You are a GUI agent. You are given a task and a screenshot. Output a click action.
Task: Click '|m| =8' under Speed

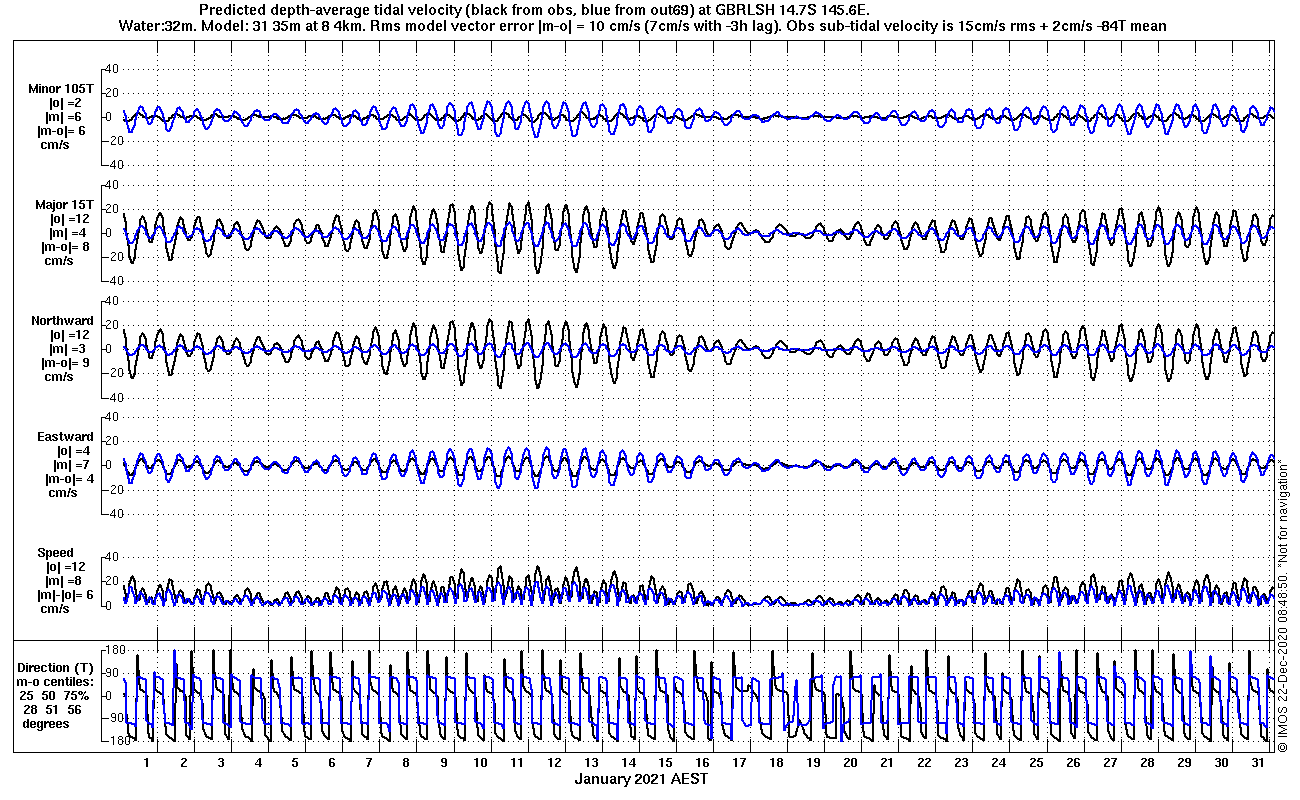66,581
